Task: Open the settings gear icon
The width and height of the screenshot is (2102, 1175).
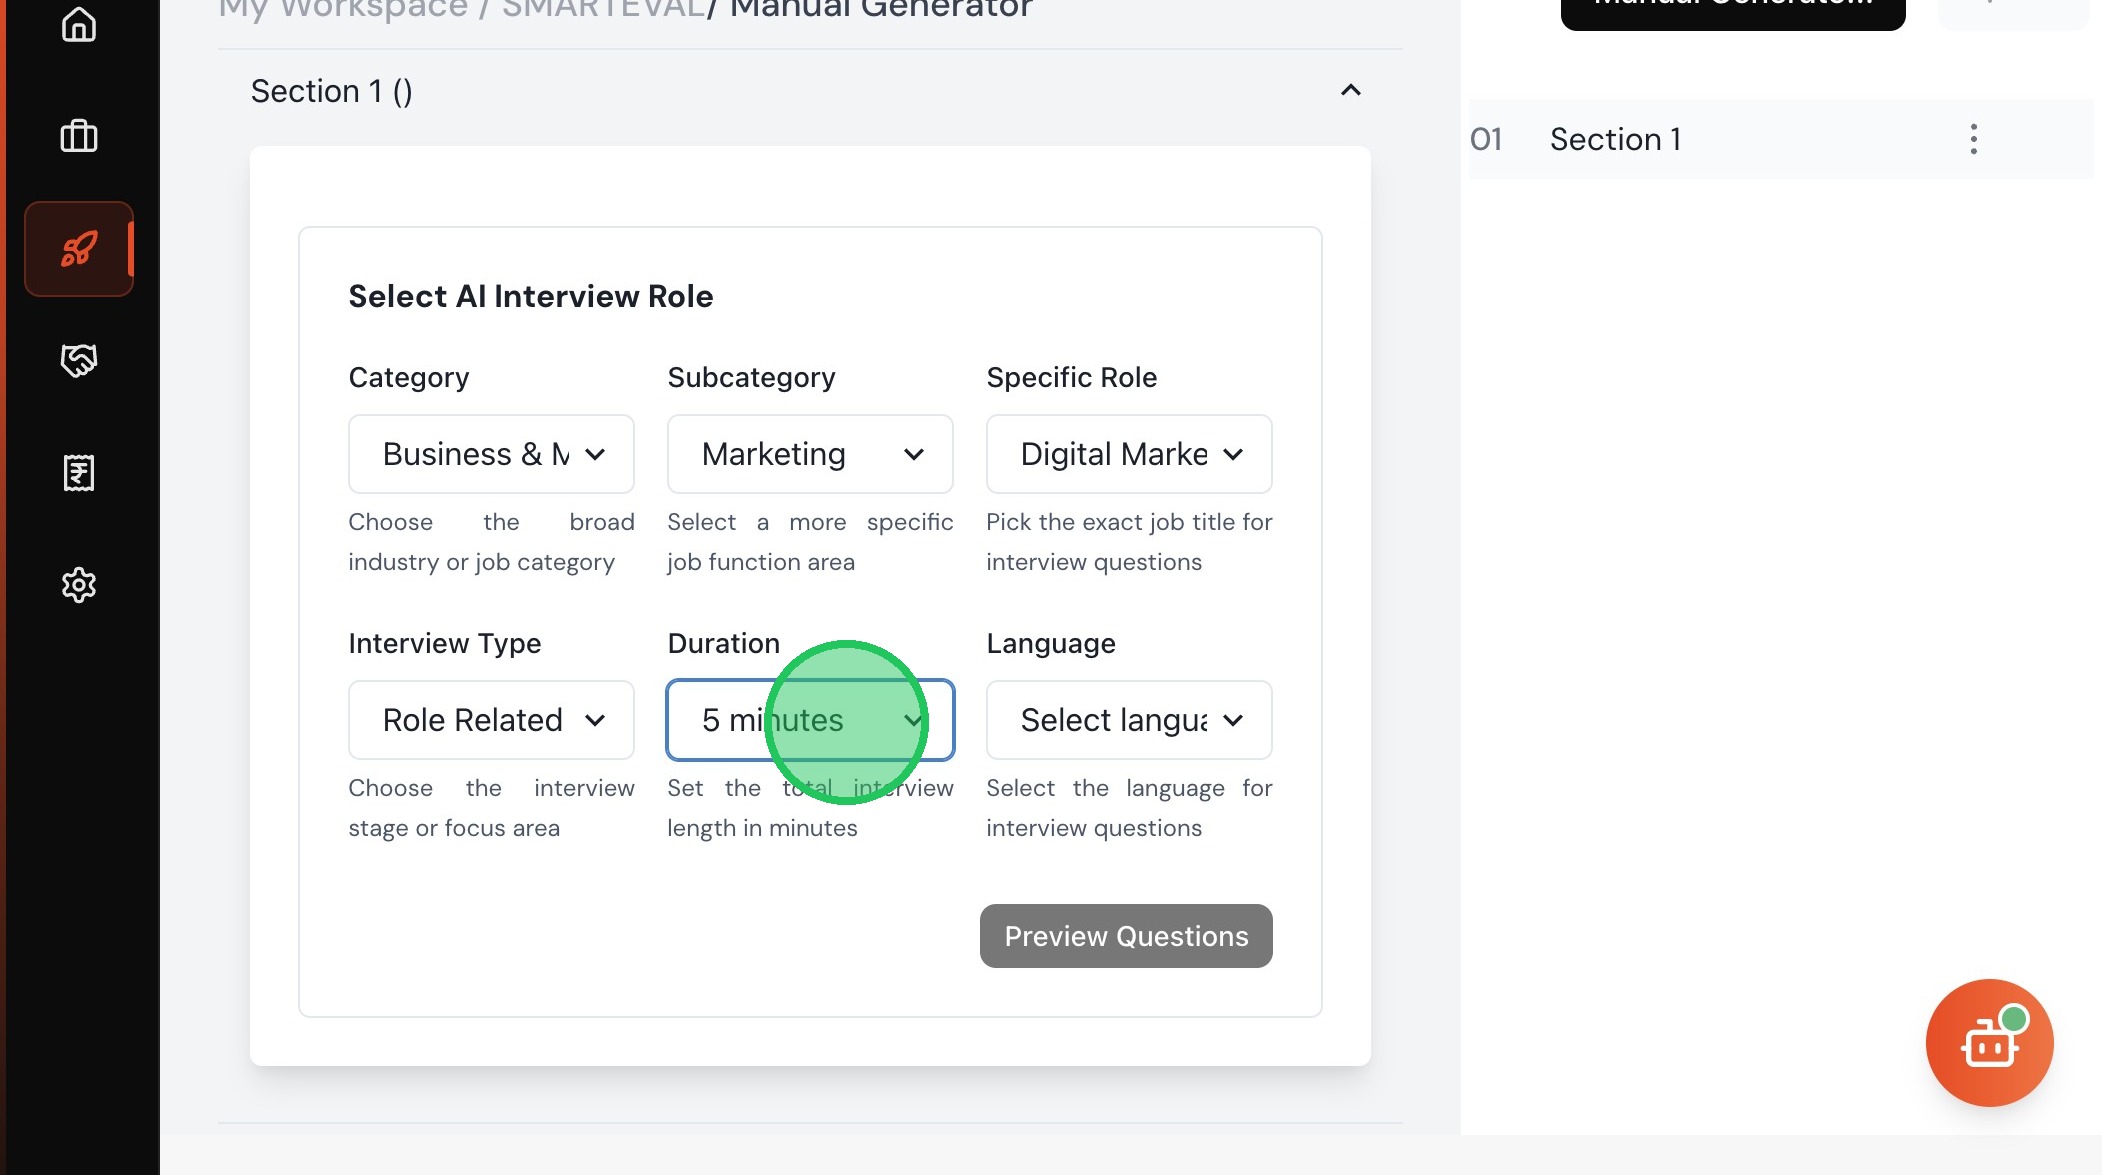Action: pyautogui.click(x=79, y=585)
